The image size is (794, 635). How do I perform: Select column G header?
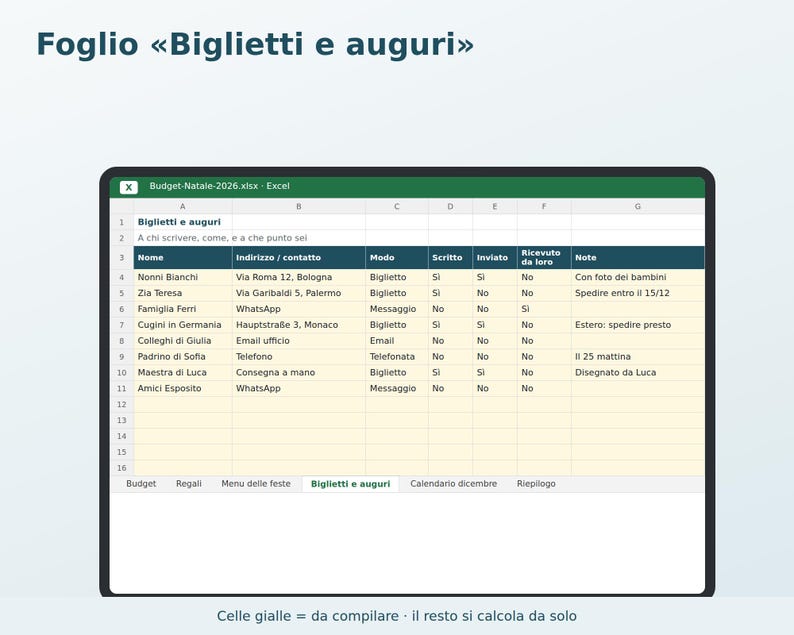coord(638,206)
